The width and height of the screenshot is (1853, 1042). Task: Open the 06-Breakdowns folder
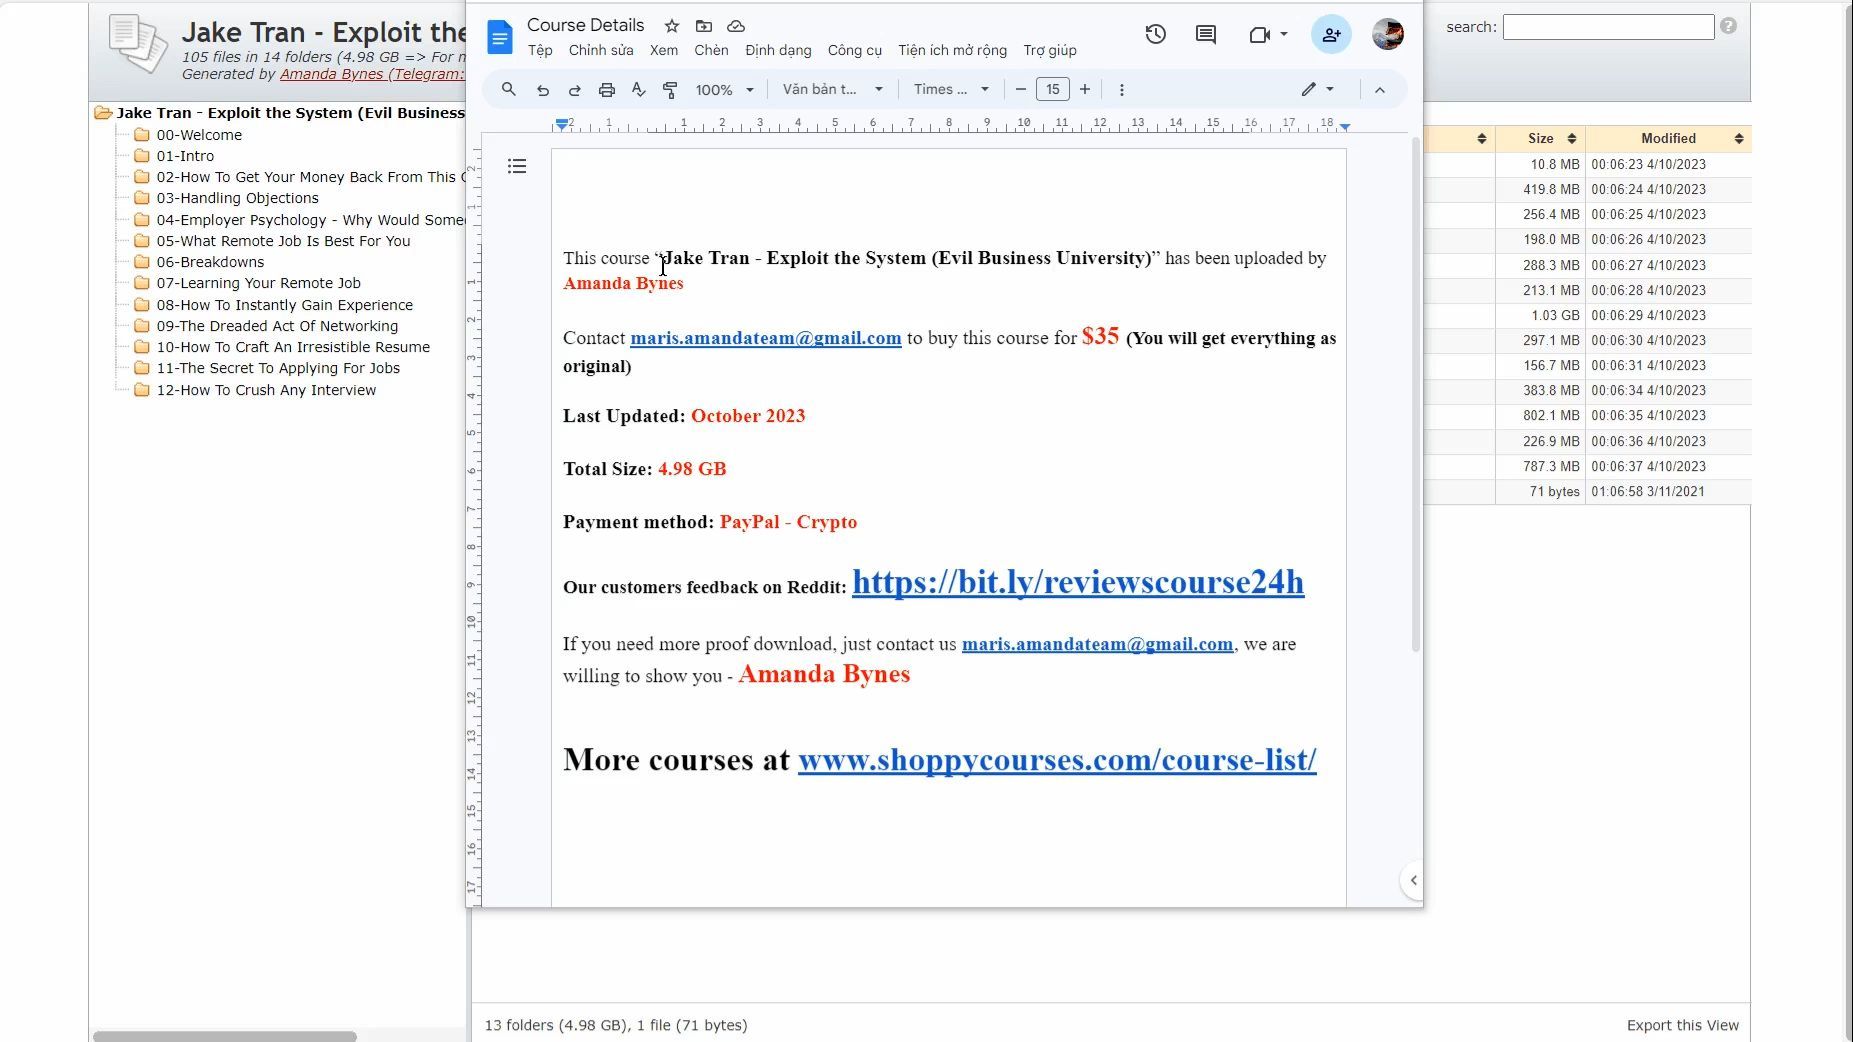coord(210,262)
